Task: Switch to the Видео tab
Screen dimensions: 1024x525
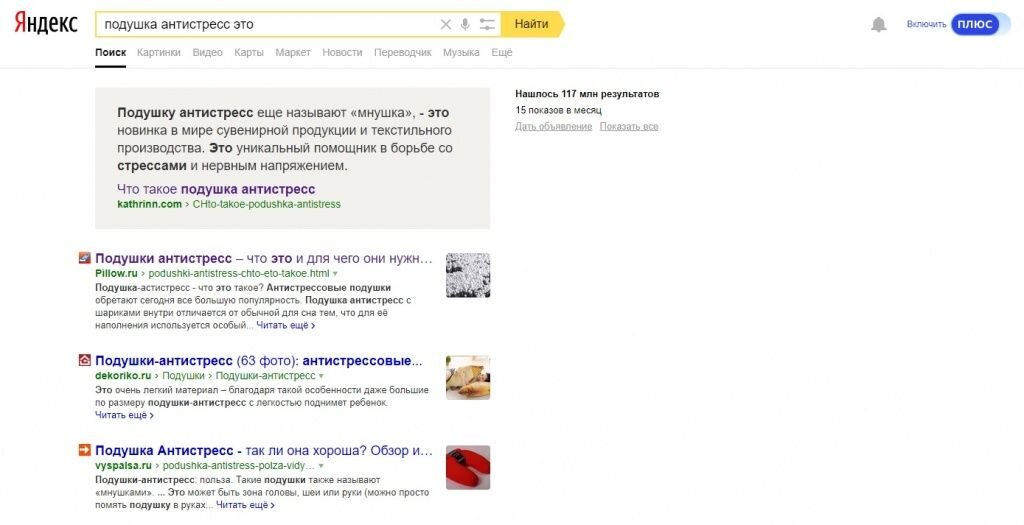Action: tap(208, 52)
